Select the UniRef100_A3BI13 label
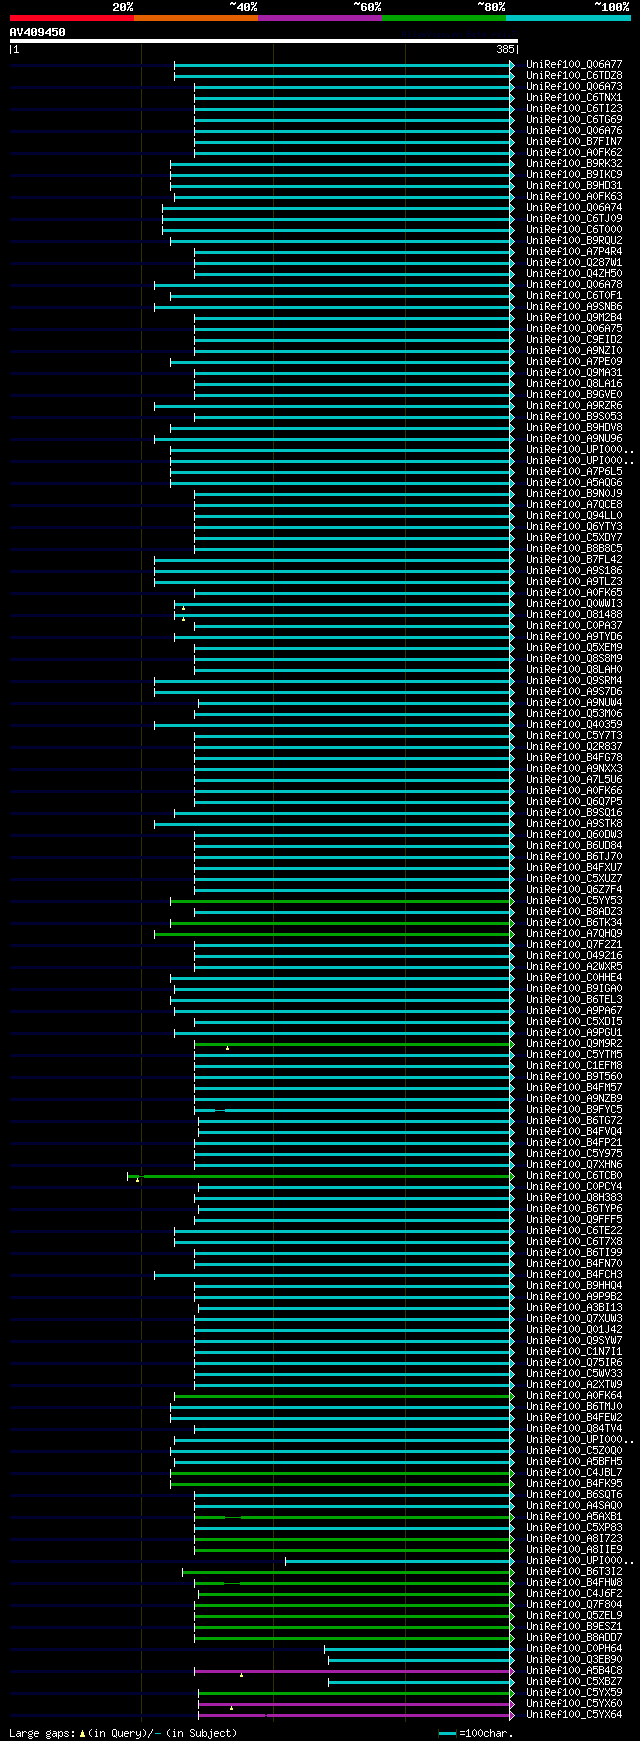Viewport: 640px width, 1741px height. coord(574,1307)
